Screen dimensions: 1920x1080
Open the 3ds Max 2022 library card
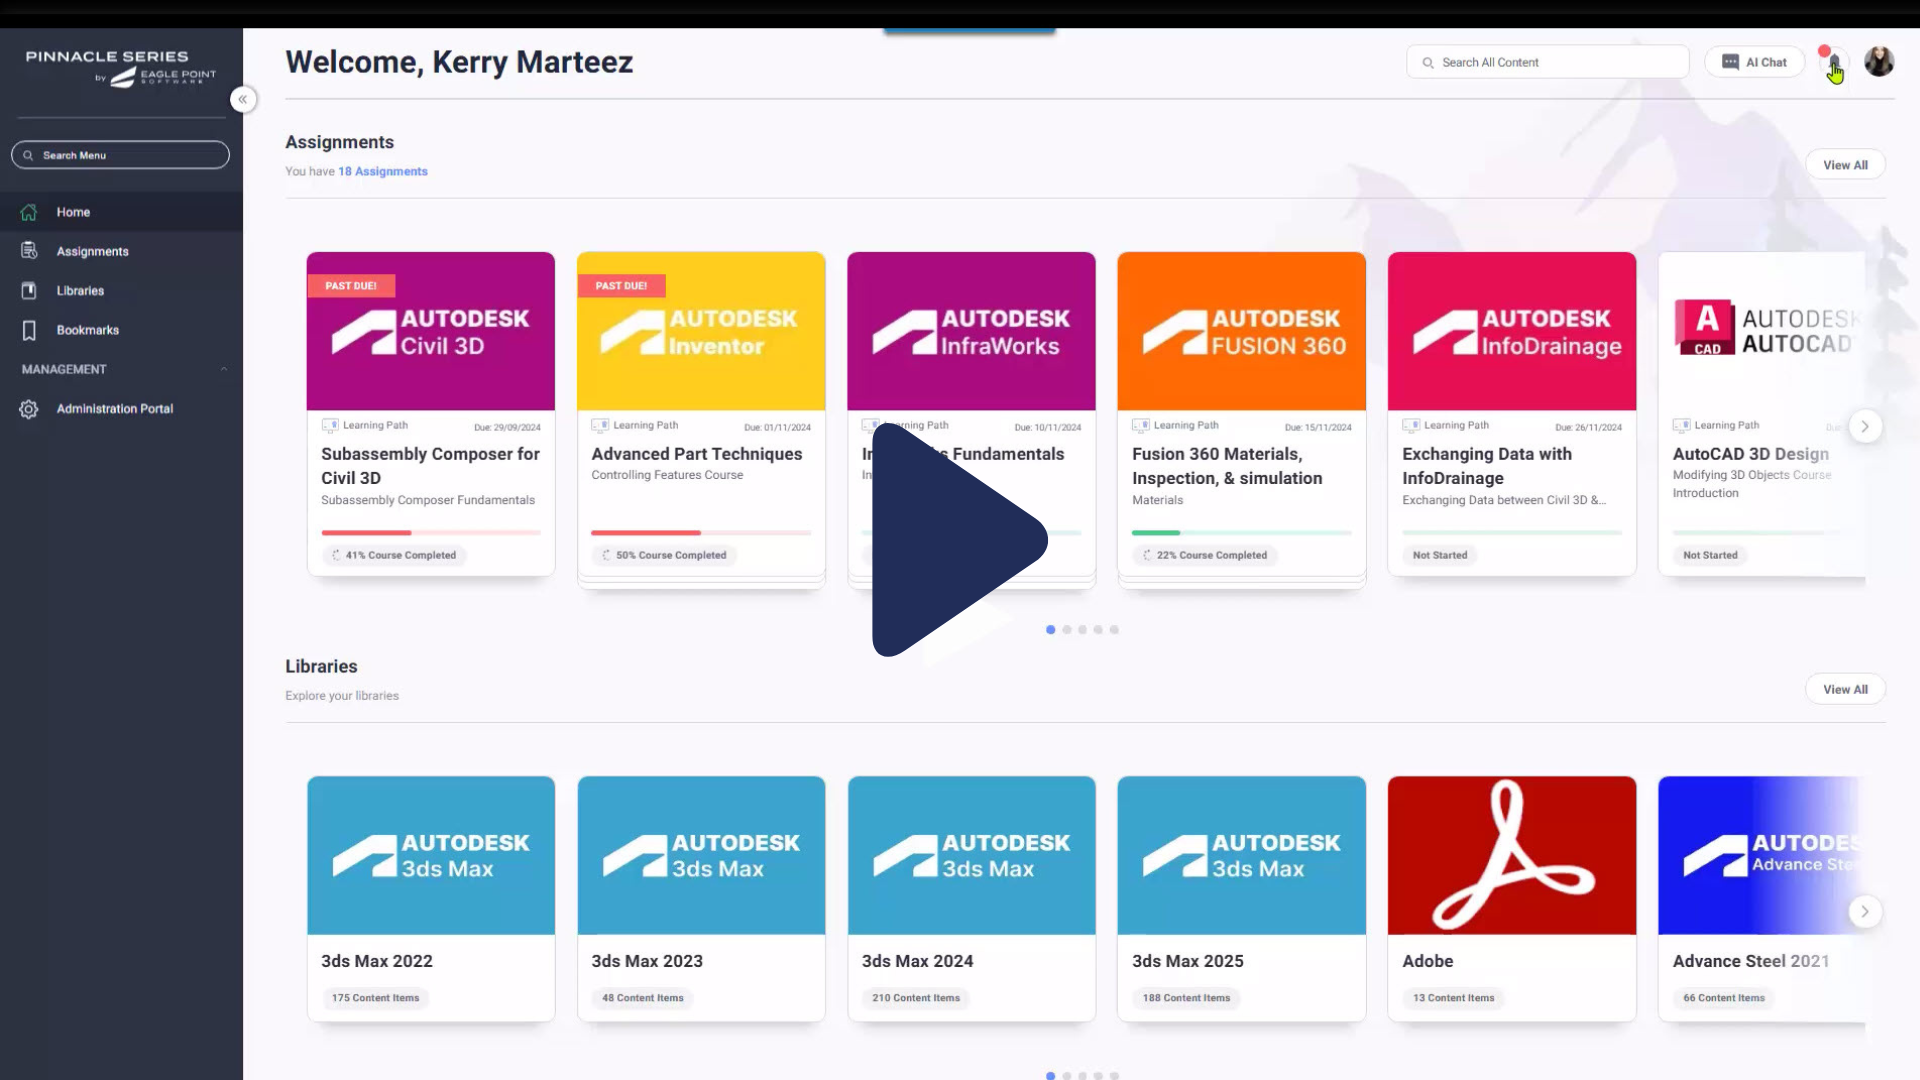[x=431, y=899]
